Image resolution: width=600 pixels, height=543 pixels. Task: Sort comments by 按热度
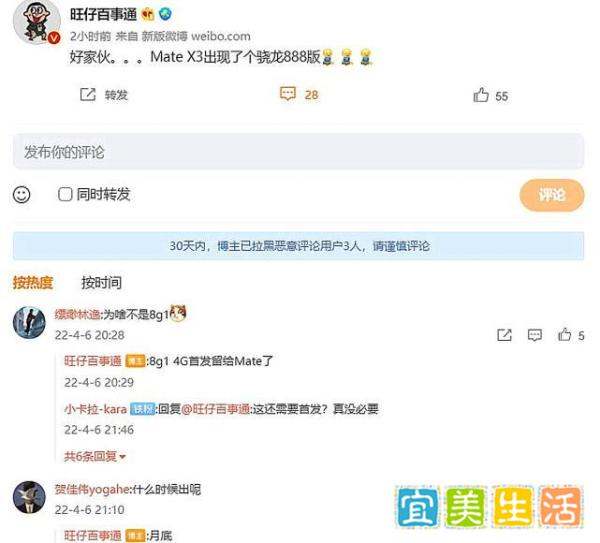pyautogui.click(x=33, y=283)
